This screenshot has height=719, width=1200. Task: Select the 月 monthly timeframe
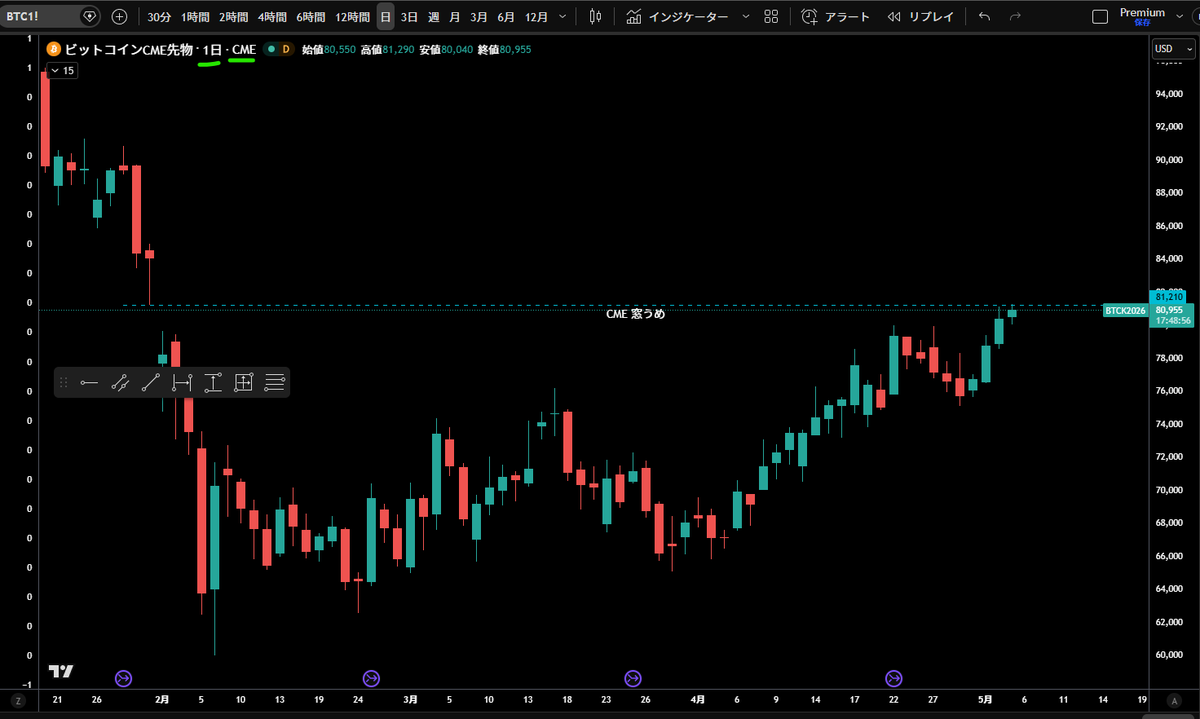click(455, 17)
